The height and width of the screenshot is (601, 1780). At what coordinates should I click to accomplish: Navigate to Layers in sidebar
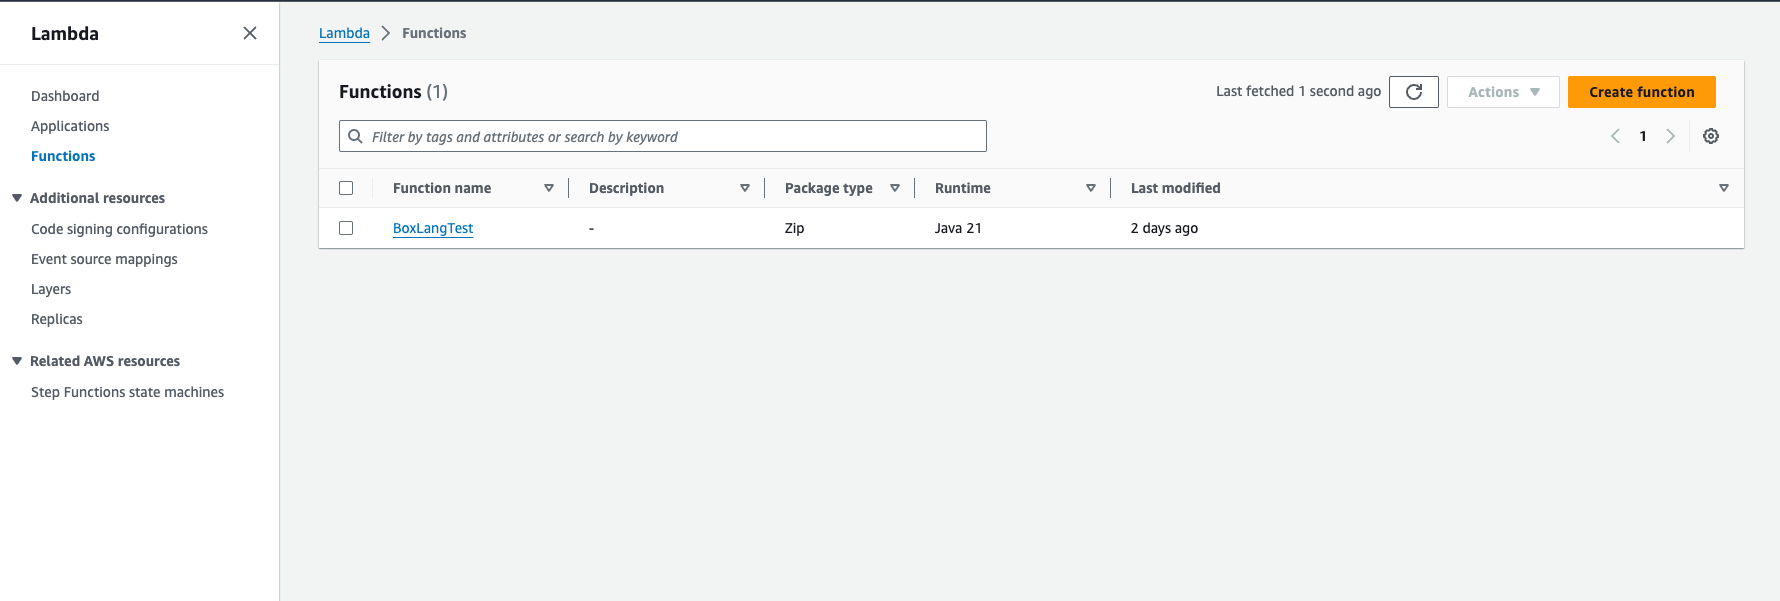pos(51,289)
